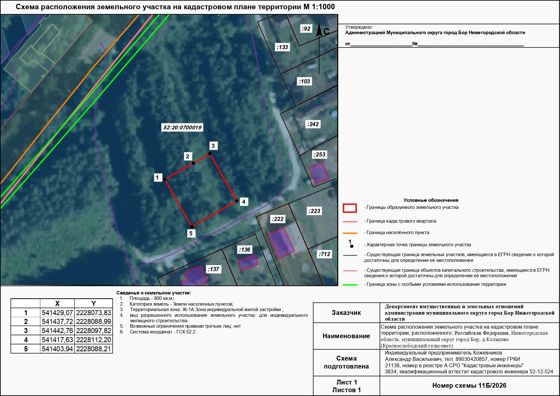Click the X column header in coordinate table
The height and width of the screenshot is (396, 560).
pyautogui.click(x=58, y=303)
